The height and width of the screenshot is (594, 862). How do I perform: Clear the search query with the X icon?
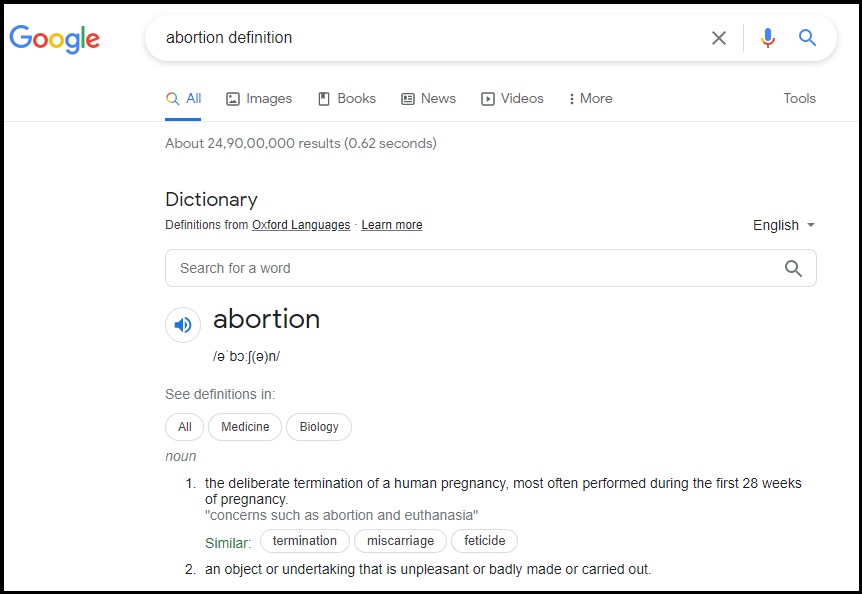coord(719,38)
